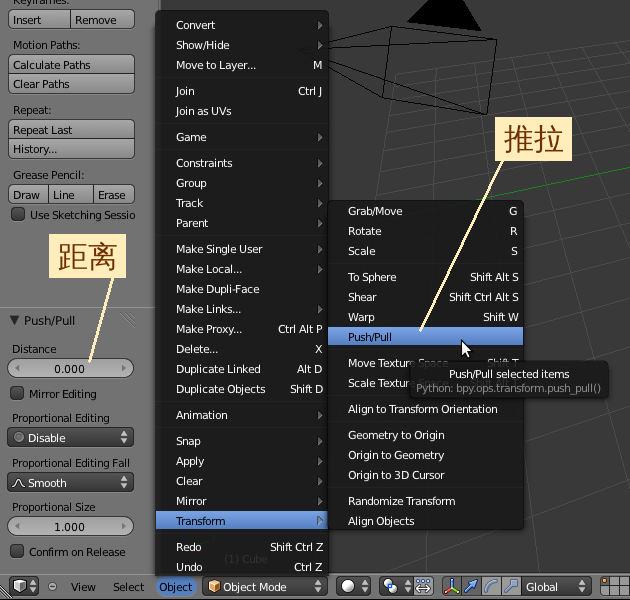The width and height of the screenshot is (630, 600).
Task: Choose Join as UVs menu entry
Action: pyautogui.click(x=242, y=111)
